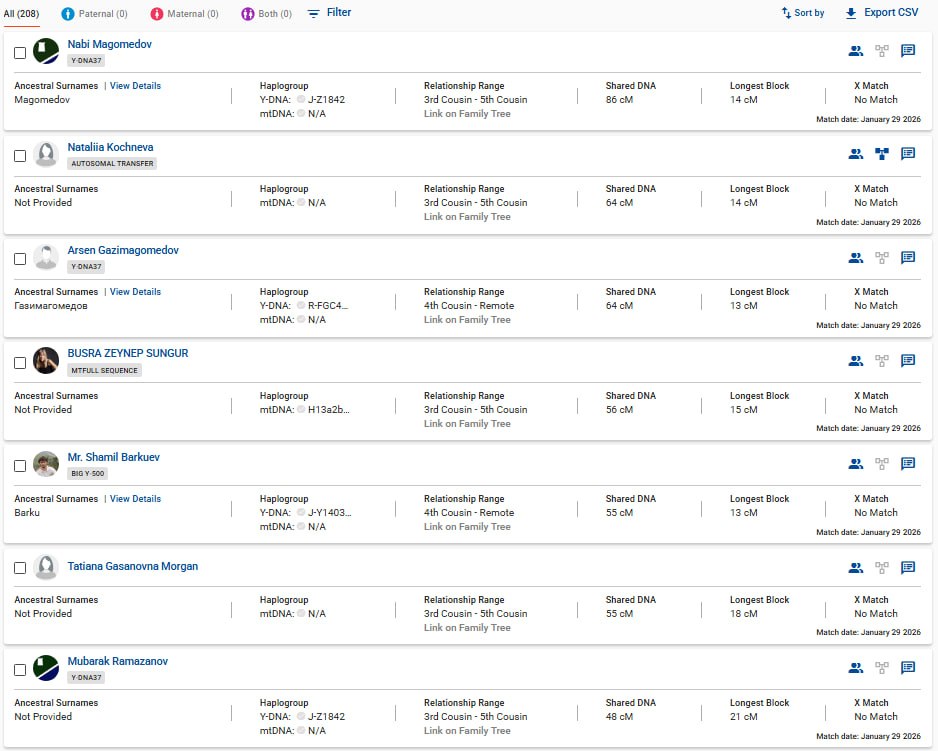The image size is (938, 751).
Task: Switch to the Maternal (0) tab
Action: tap(184, 13)
